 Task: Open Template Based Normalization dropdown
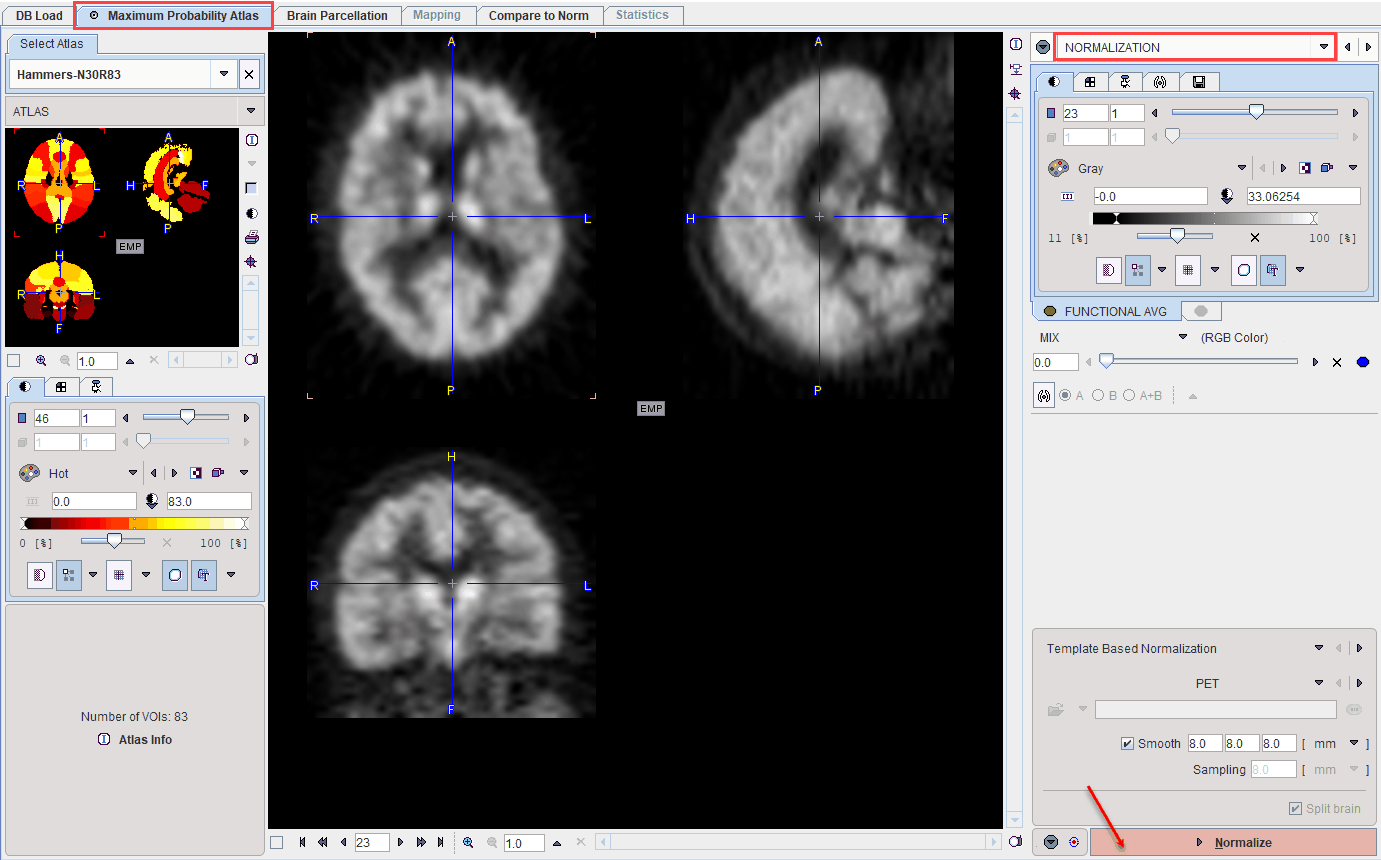coord(1319,648)
